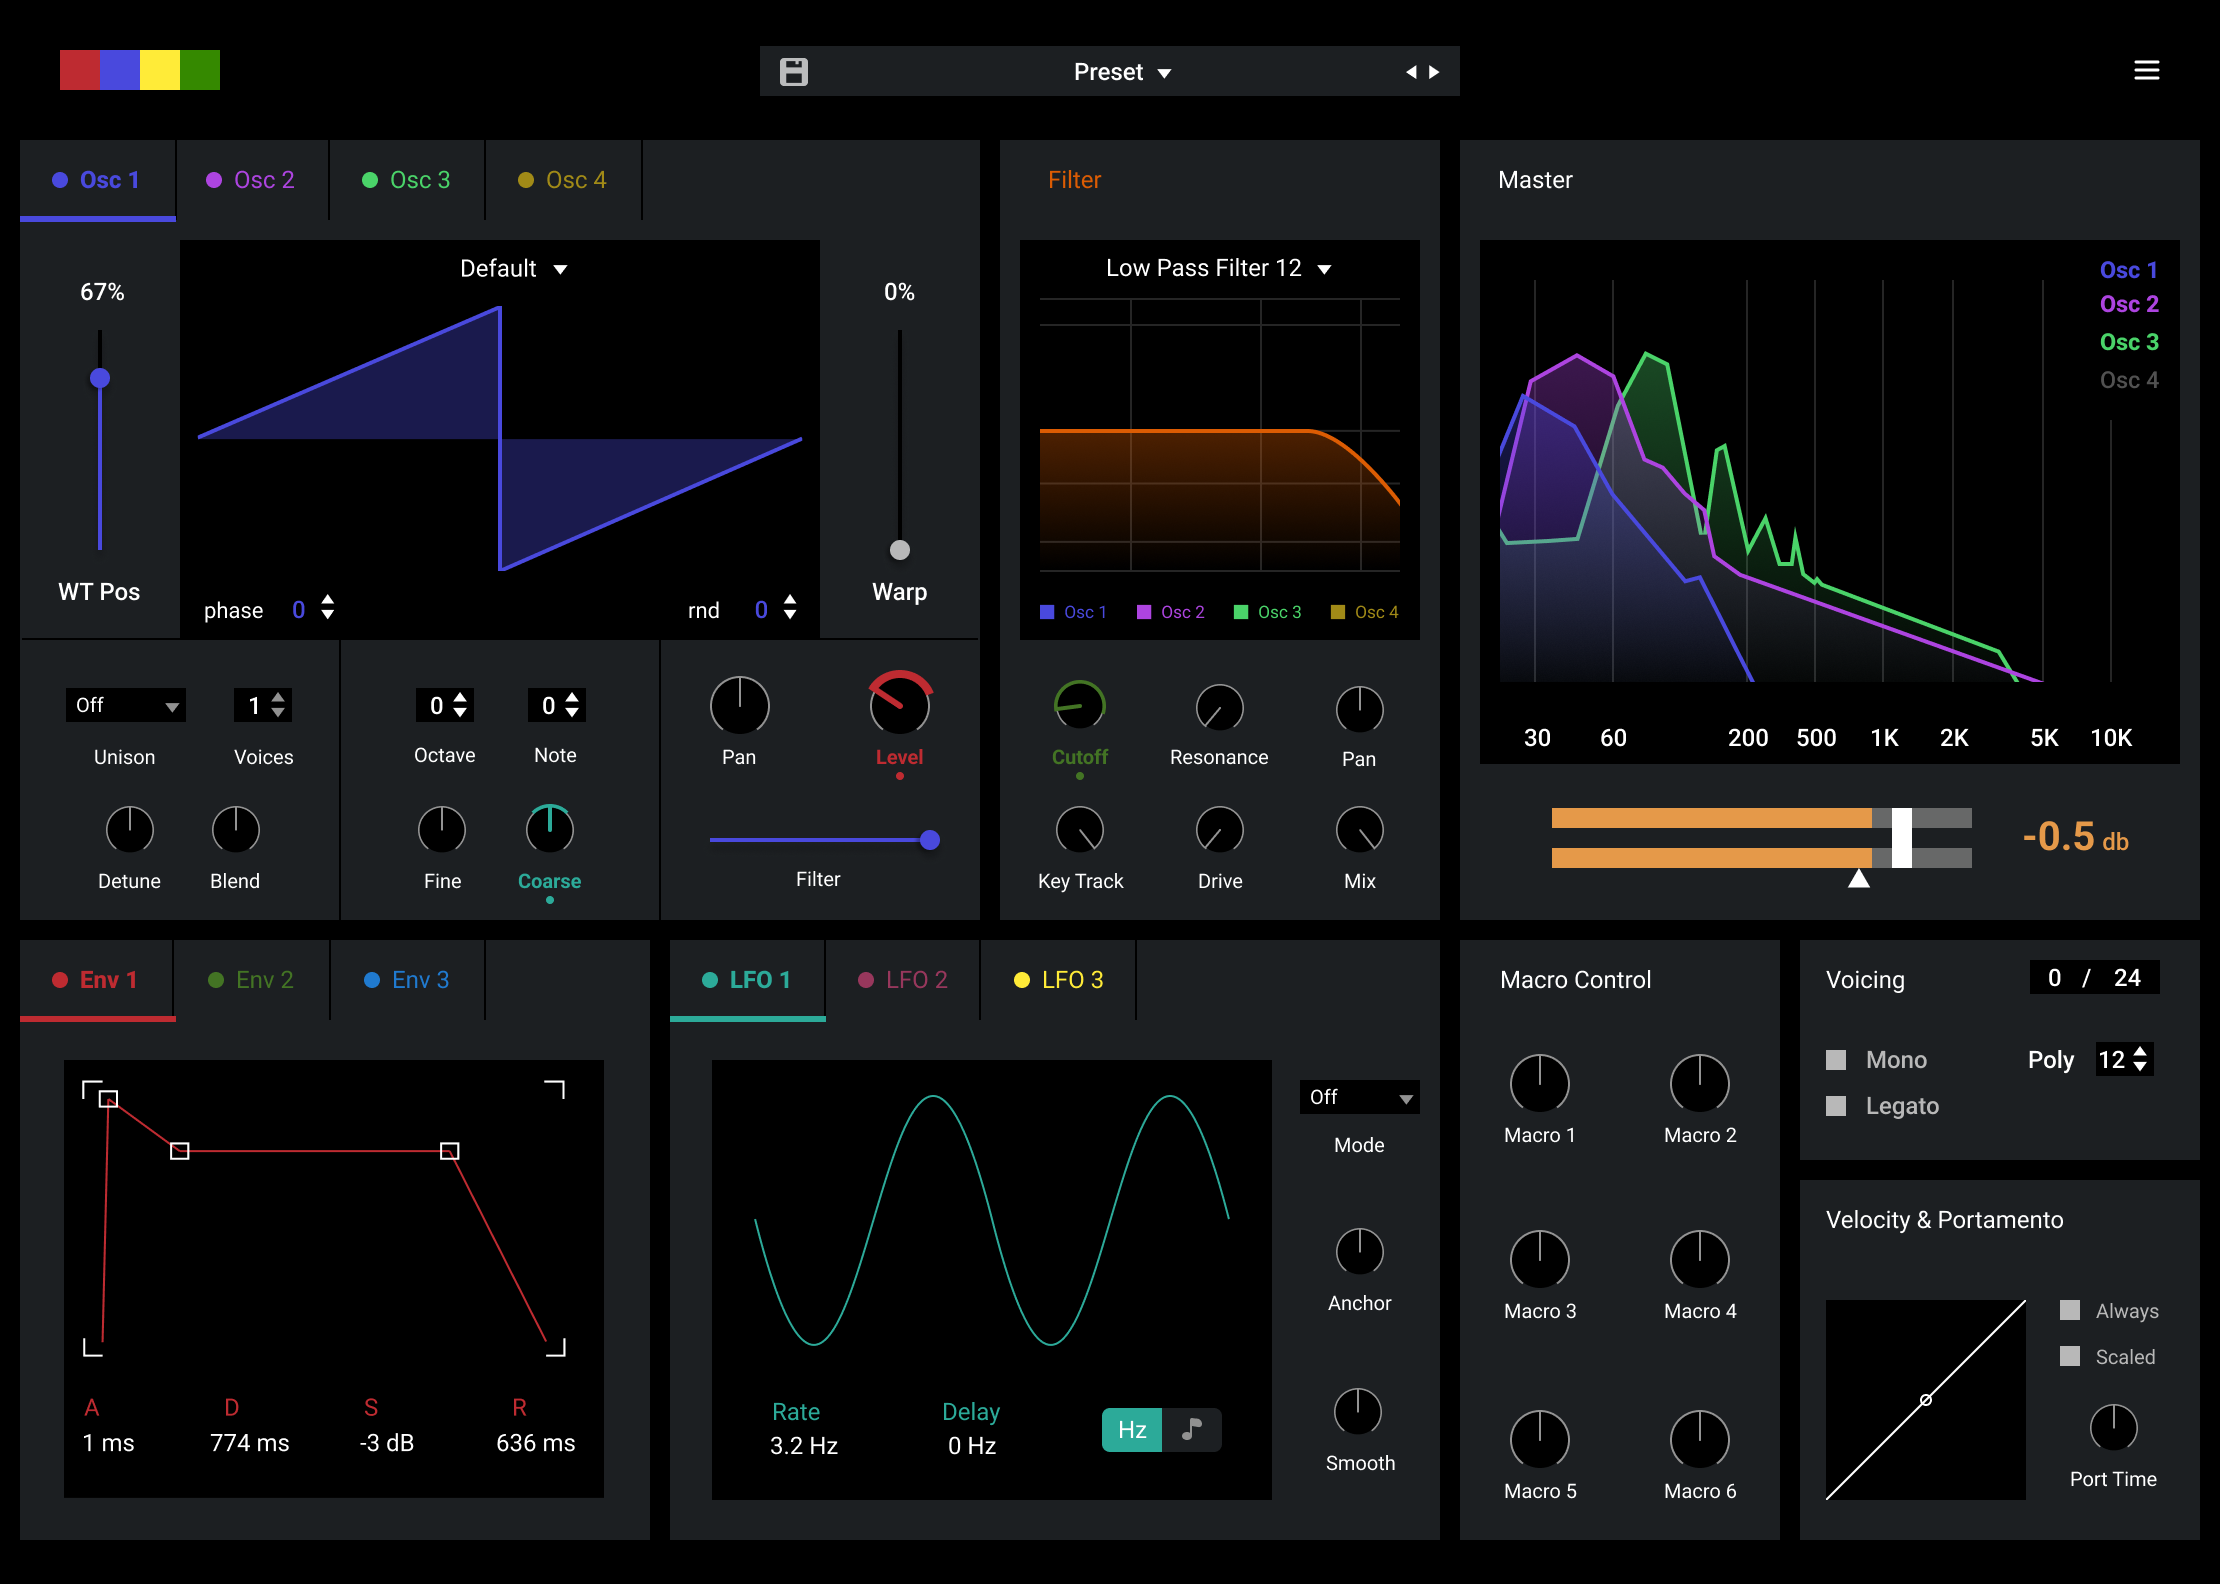Open the hamburger menu icon
The height and width of the screenshot is (1584, 2220).
(2146, 70)
